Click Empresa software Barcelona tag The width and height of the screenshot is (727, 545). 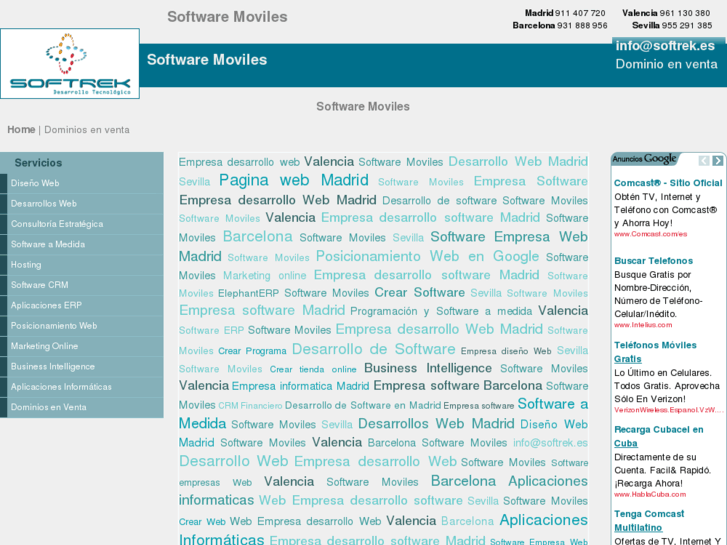coord(458,385)
